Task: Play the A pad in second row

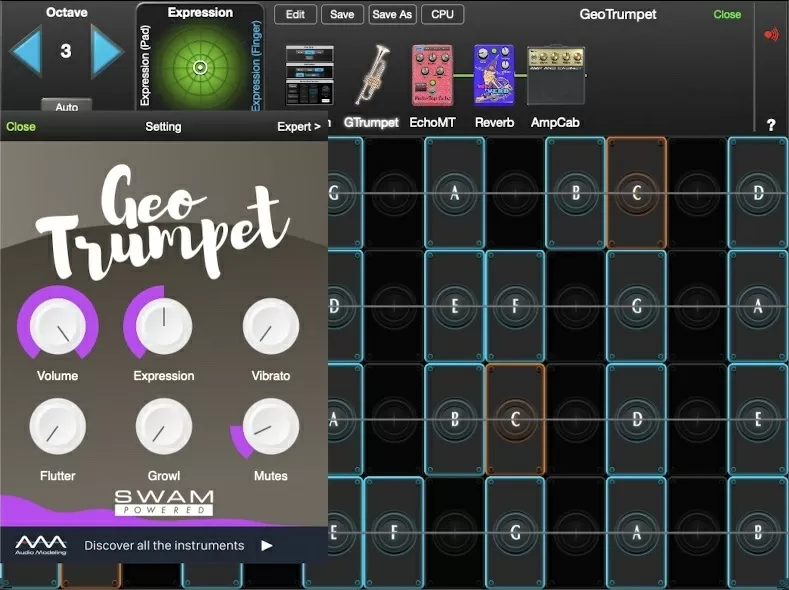Action: point(758,306)
